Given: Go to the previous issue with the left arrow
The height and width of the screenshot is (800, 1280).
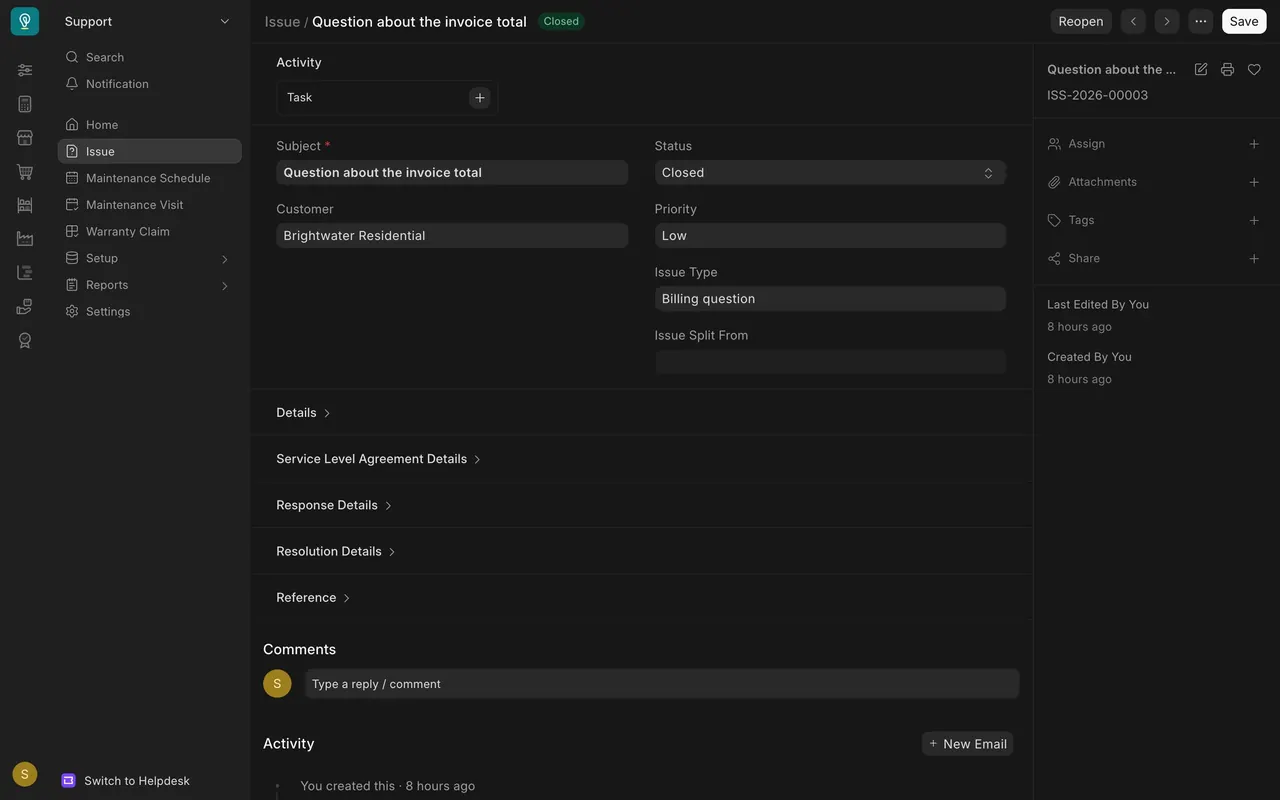Looking at the screenshot, I should point(1133,21).
